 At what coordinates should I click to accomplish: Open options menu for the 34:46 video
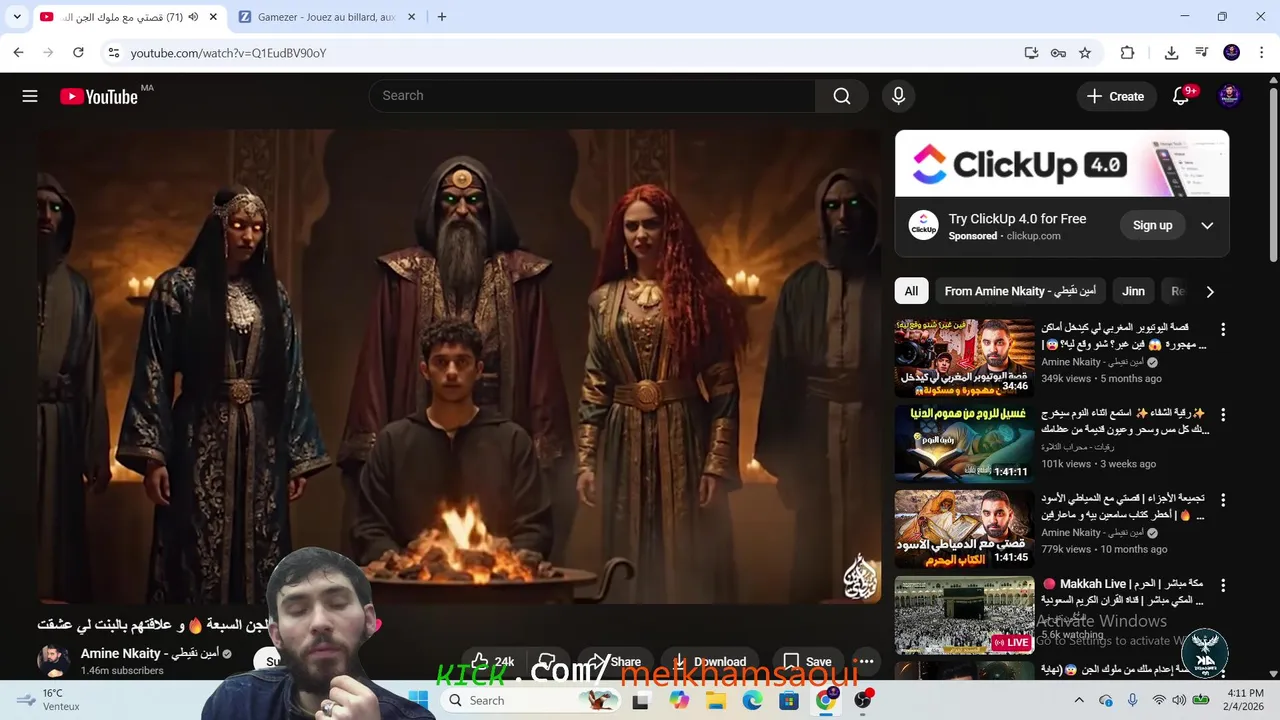point(1222,329)
